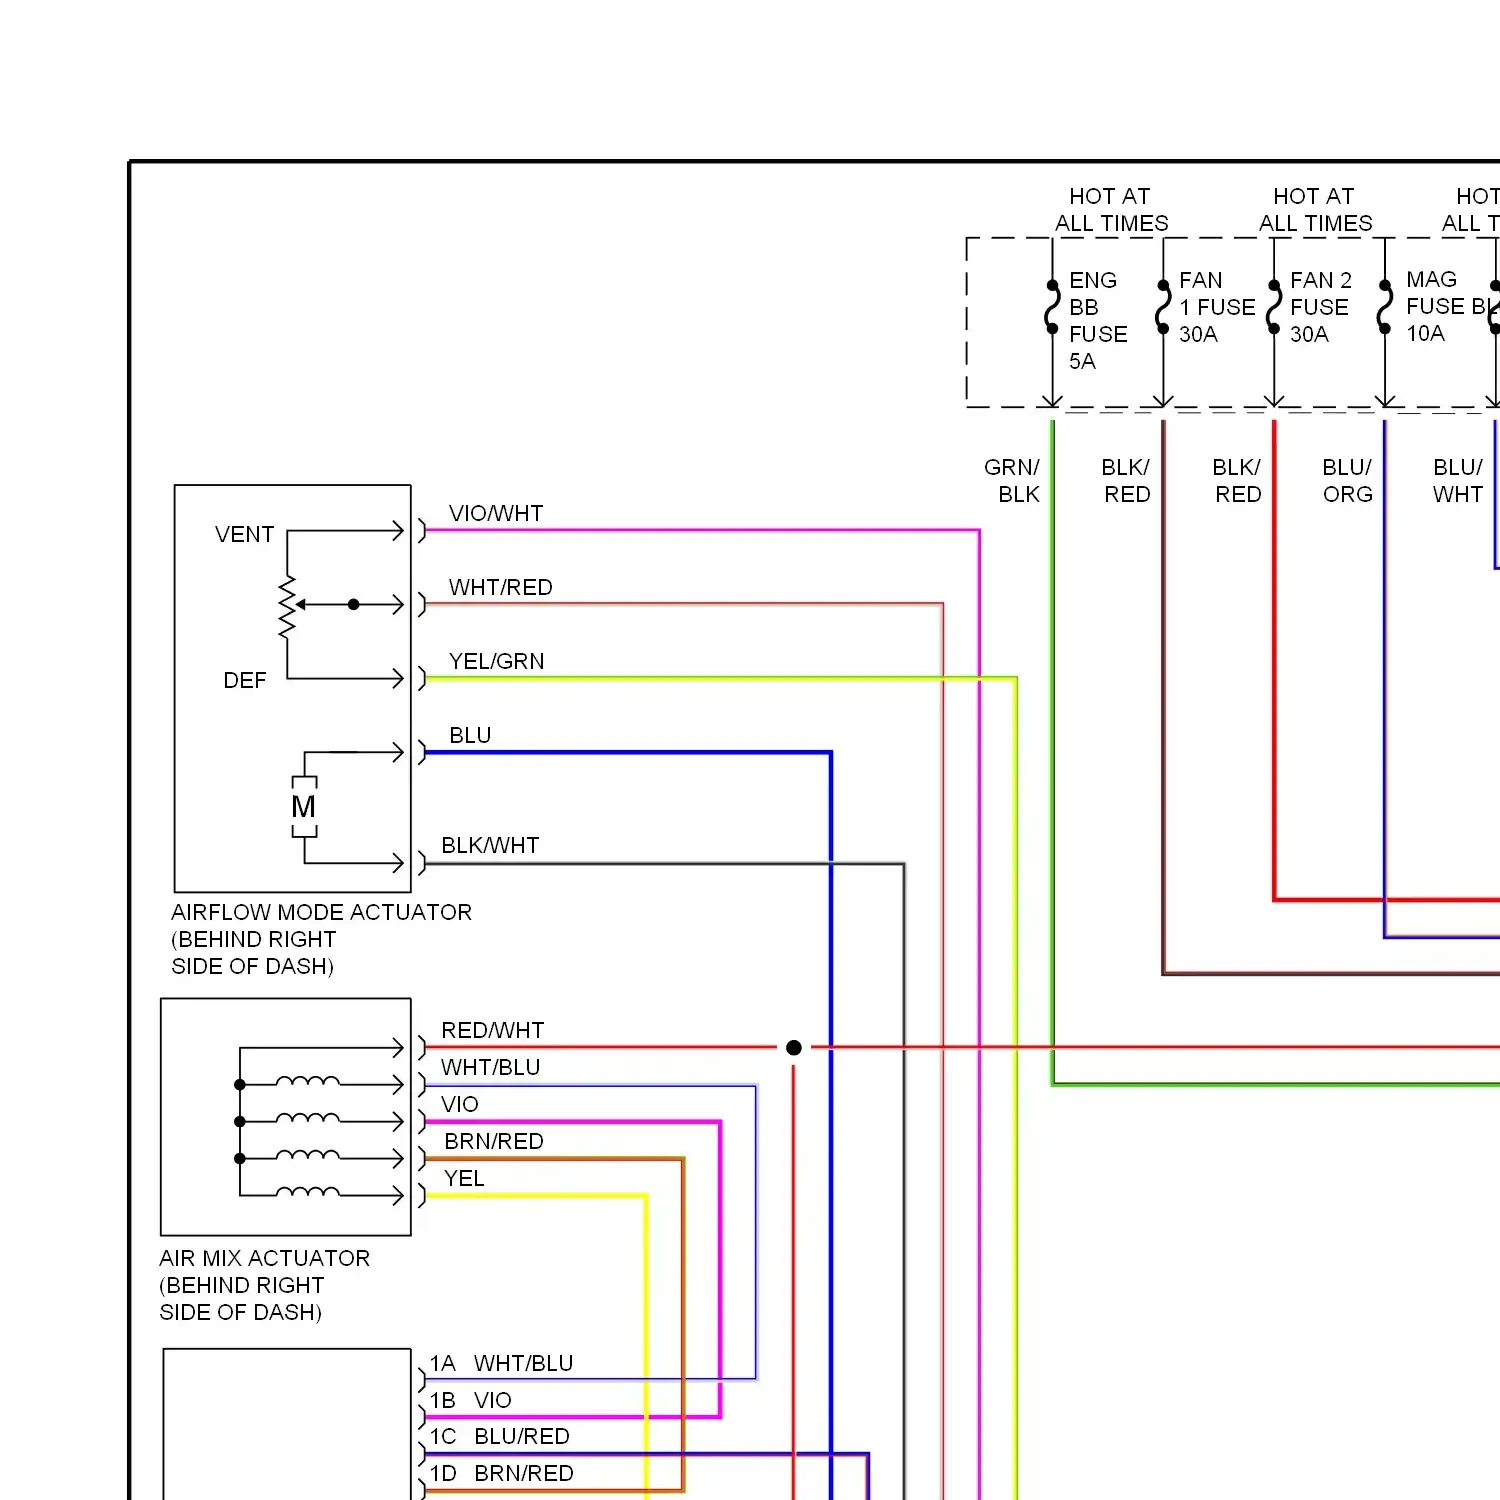The width and height of the screenshot is (1500, 1500).
Task: Click the 1C BLU/RED connector pin label
Action: click(x=499, y=1436)
